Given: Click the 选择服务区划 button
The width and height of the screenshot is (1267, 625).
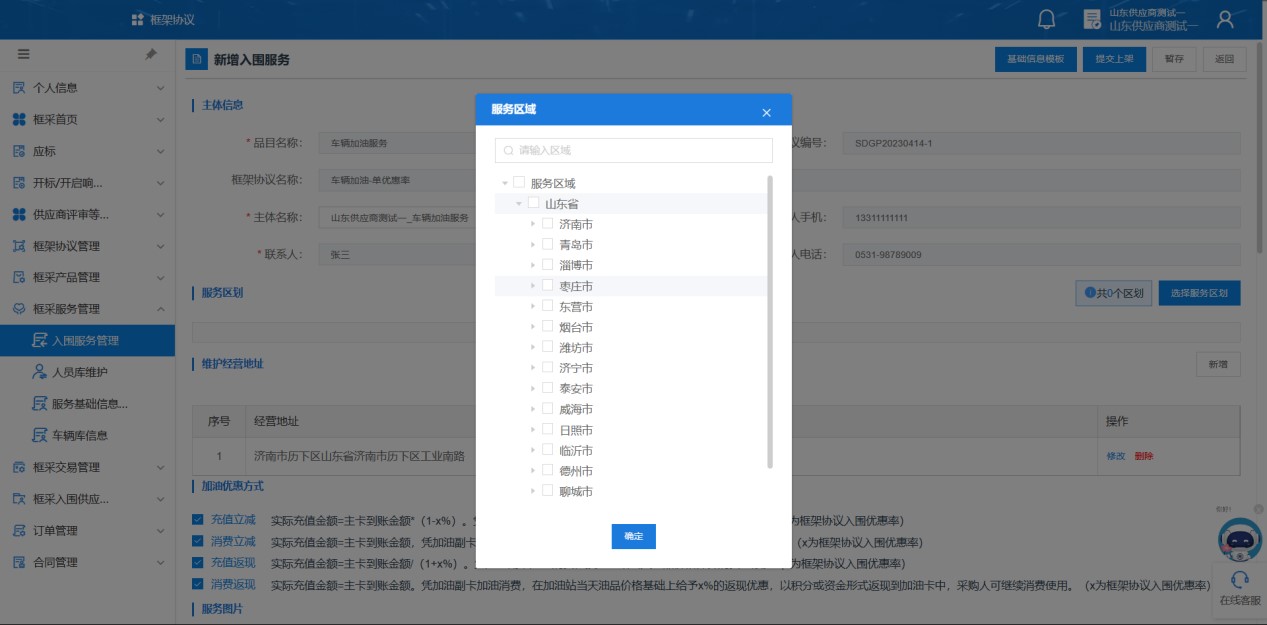Looking at the screenshot, I should coord(1199,293).
